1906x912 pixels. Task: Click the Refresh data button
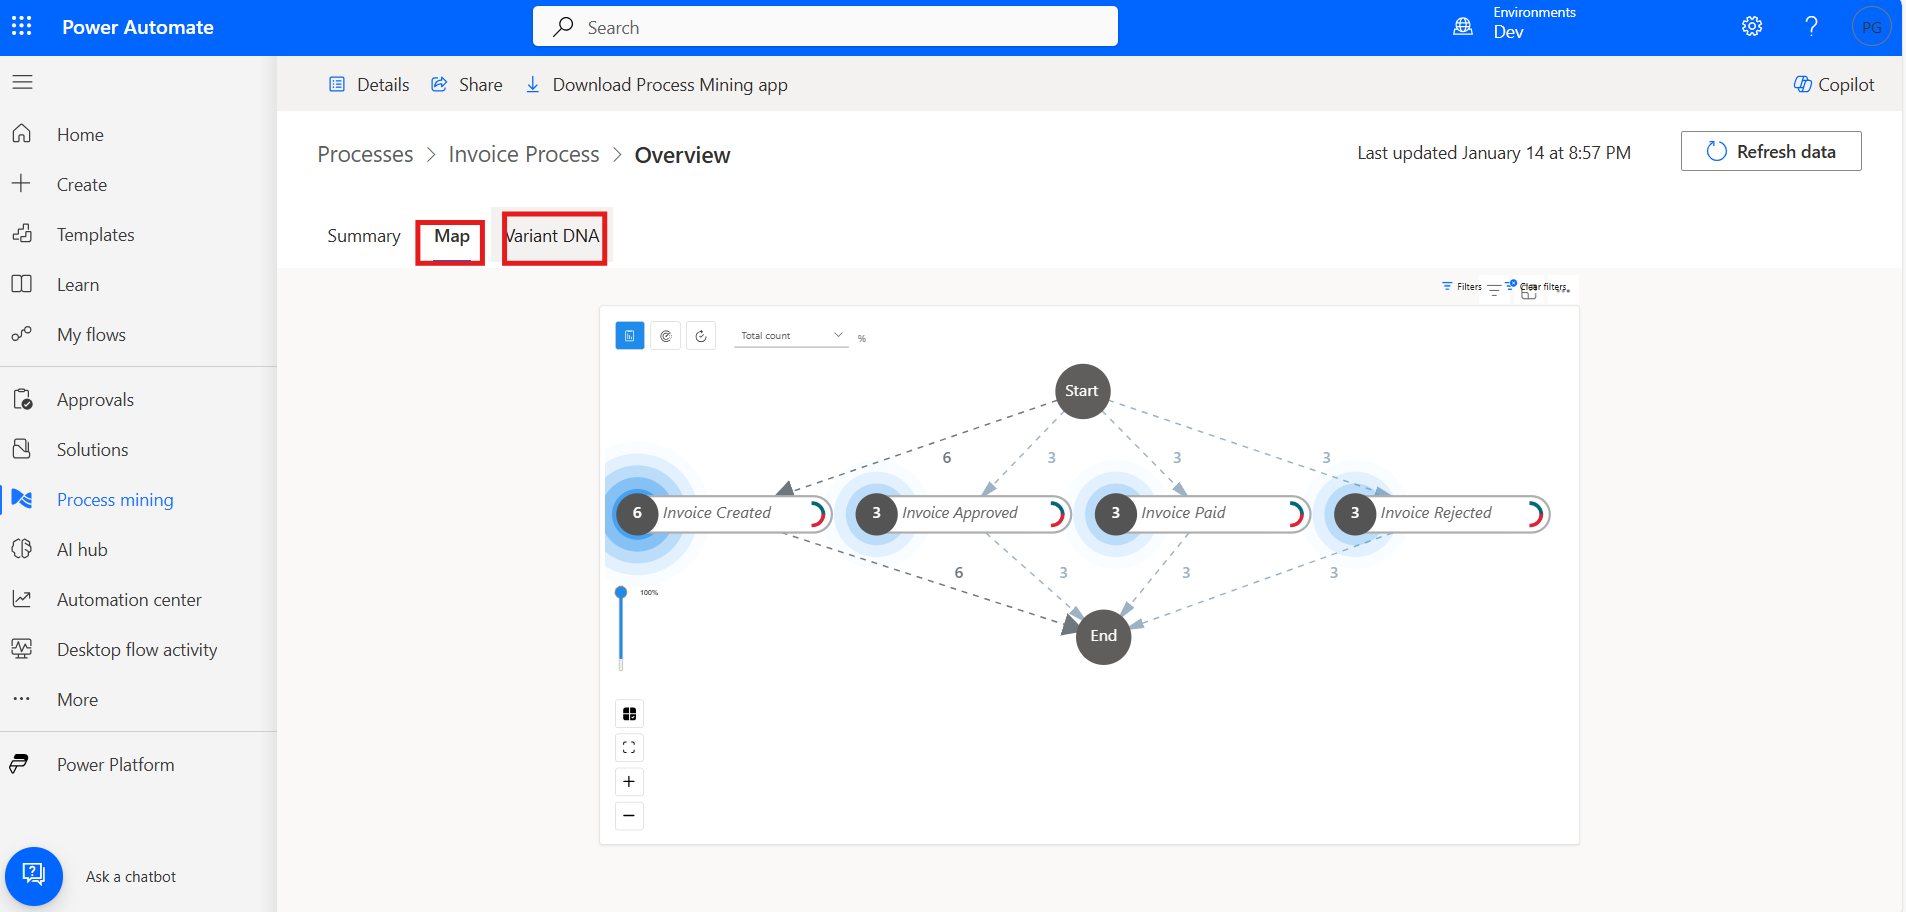[x=1770, y=152]
